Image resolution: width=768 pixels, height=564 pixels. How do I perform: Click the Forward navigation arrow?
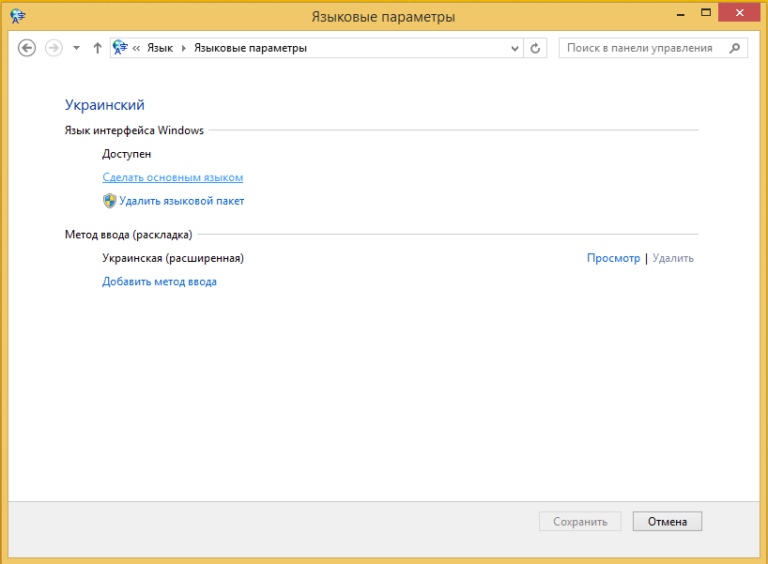tap(54, 48)
